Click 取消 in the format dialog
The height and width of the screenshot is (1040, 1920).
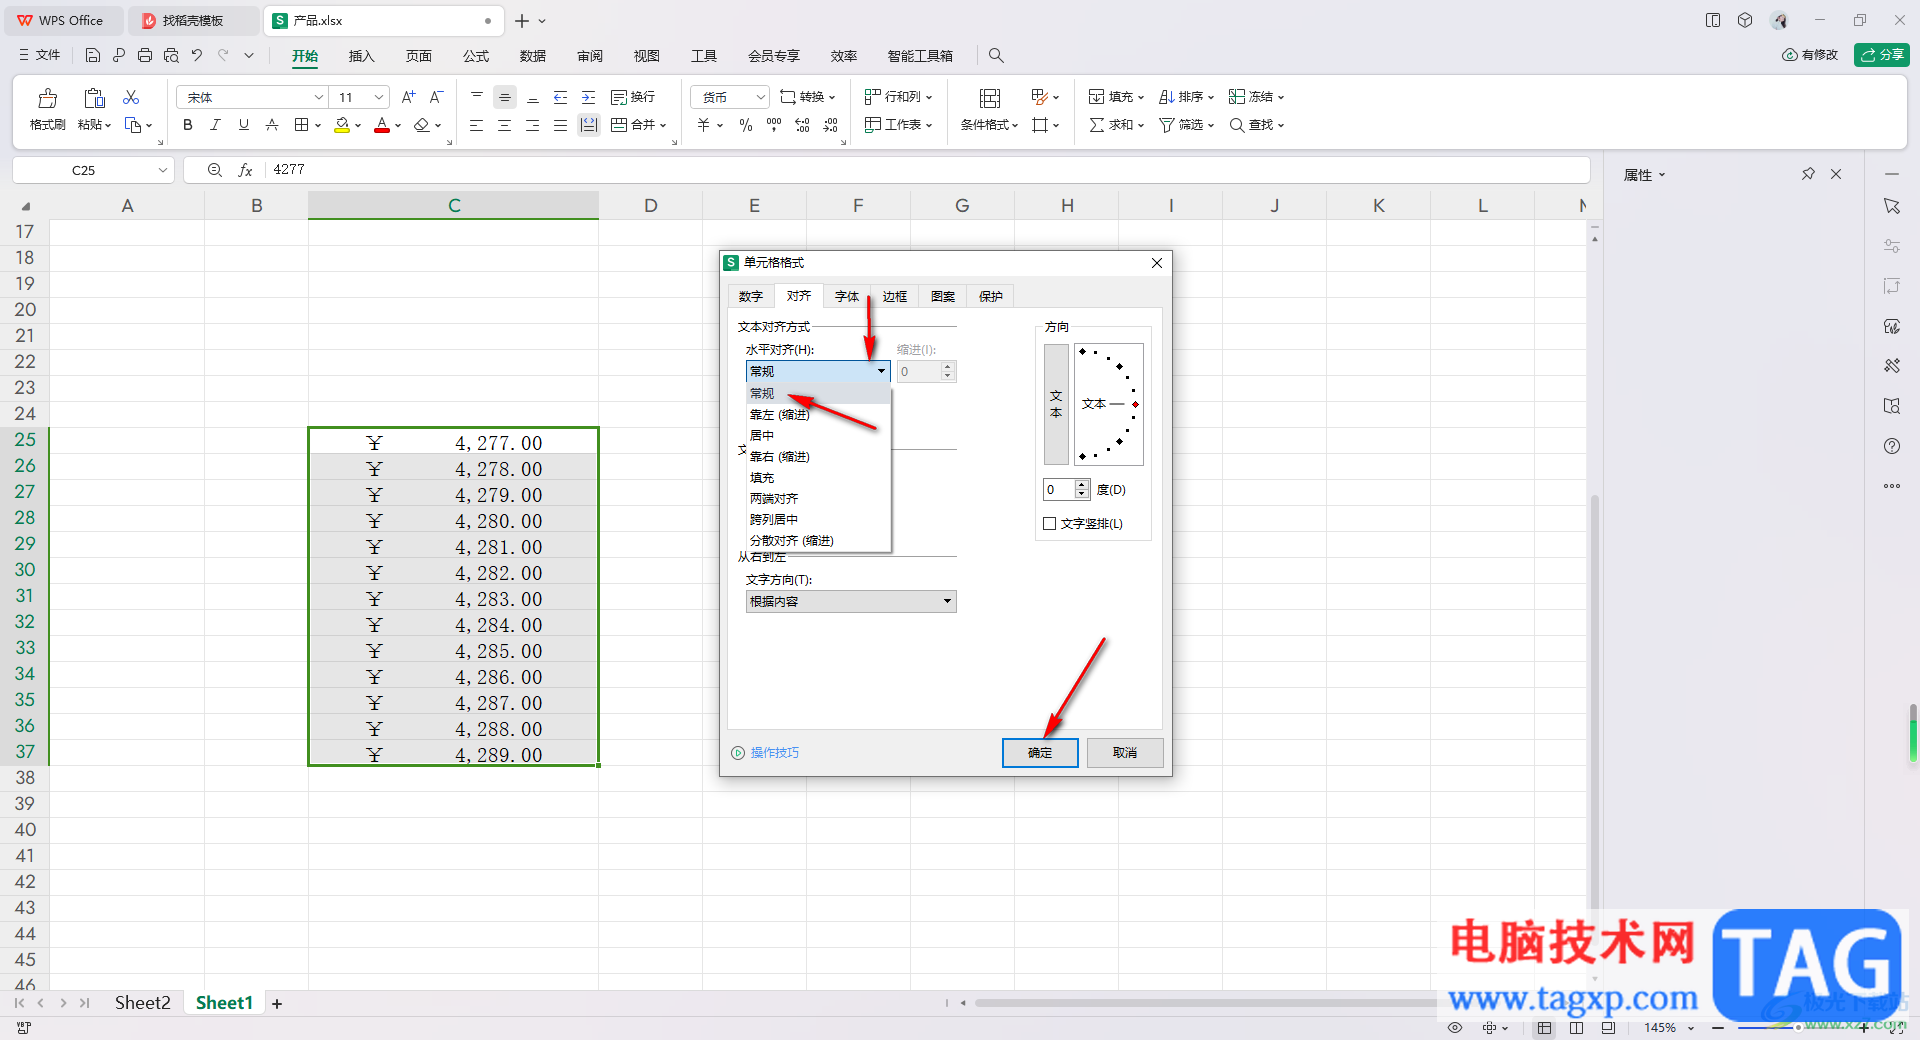pos(1125,753)
